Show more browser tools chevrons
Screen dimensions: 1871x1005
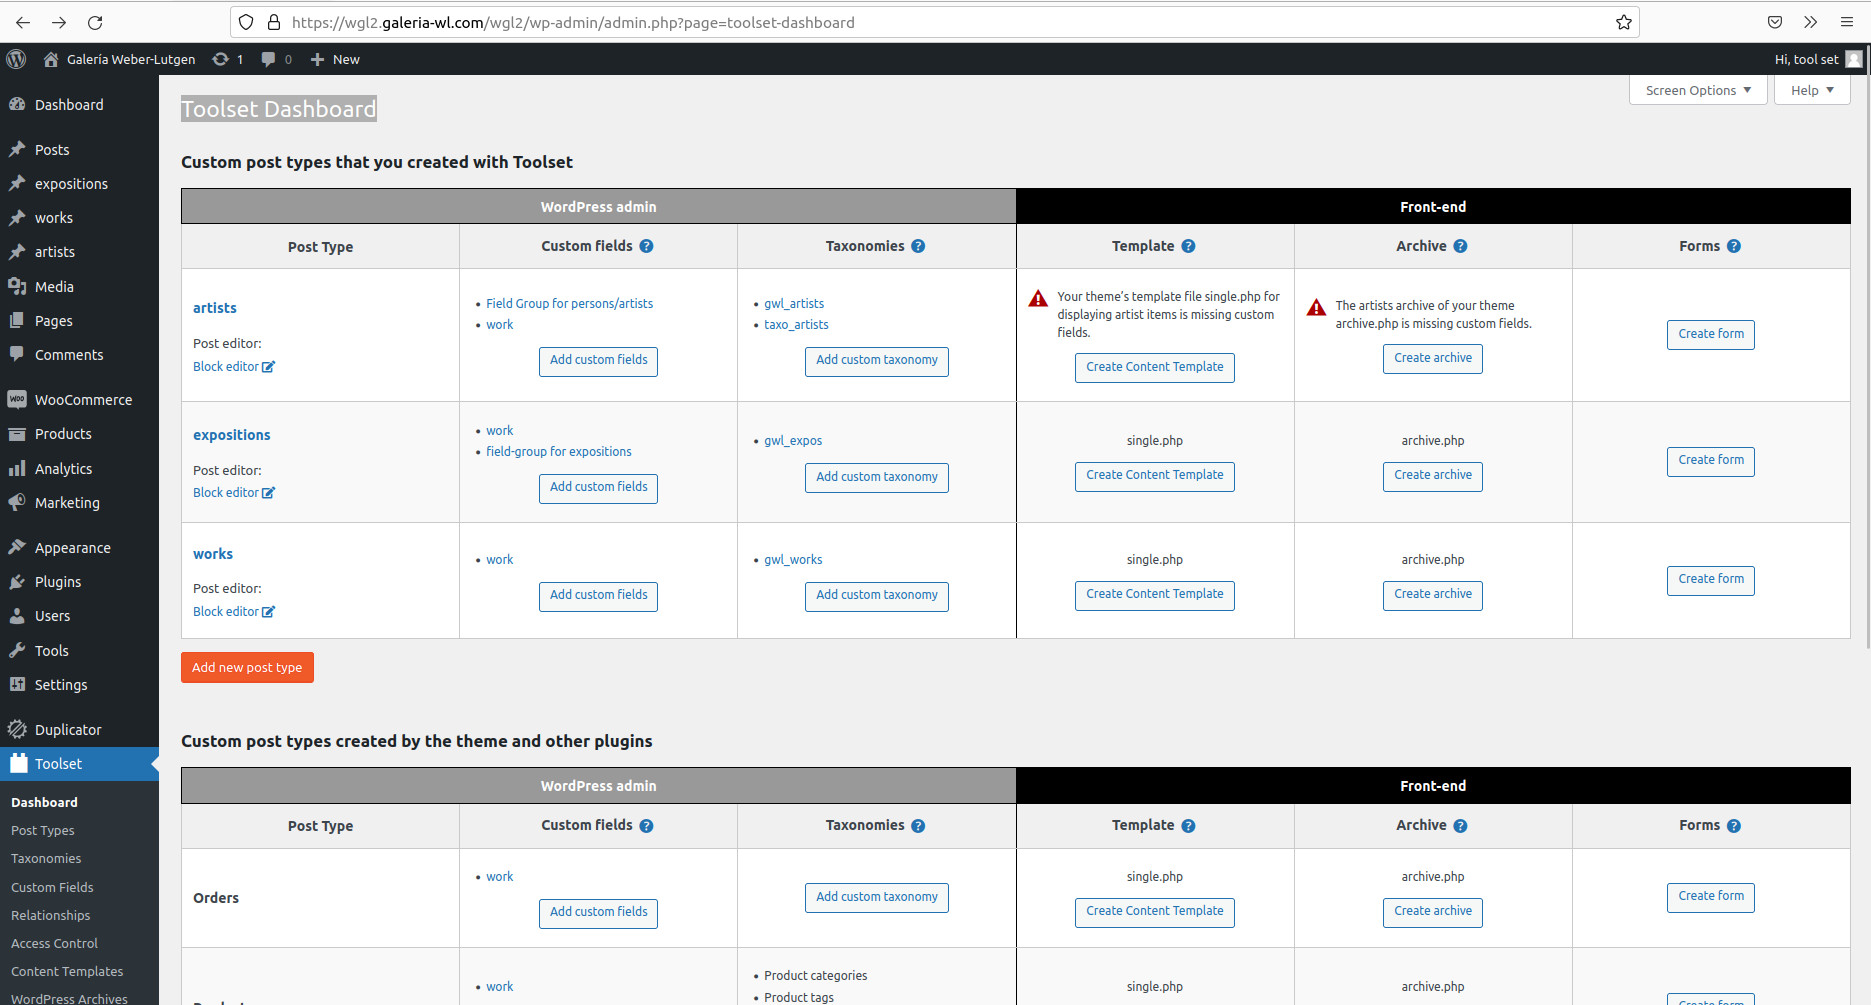point(1811,22)
